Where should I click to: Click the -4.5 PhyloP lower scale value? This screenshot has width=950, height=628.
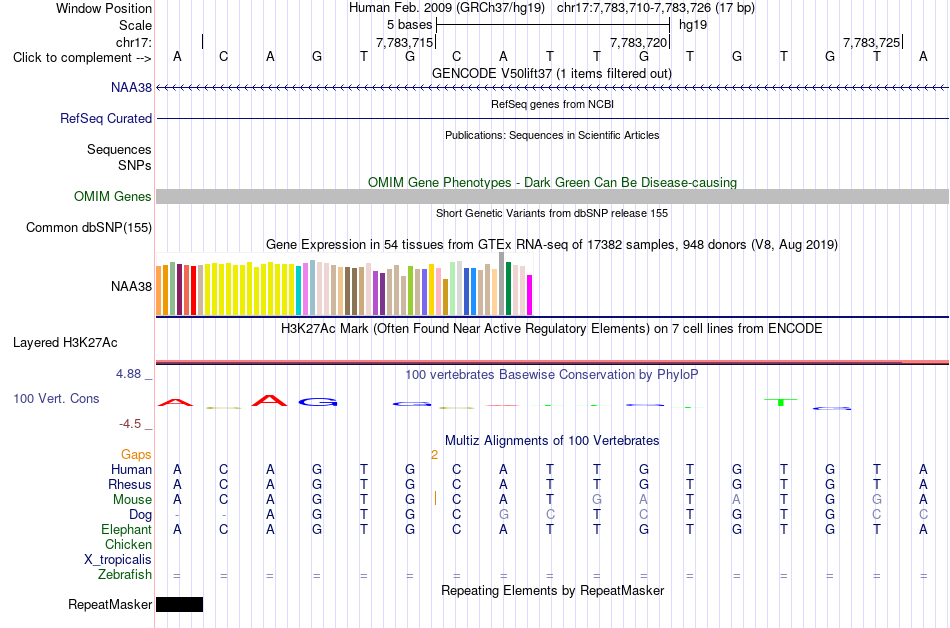tap(130, 424)
